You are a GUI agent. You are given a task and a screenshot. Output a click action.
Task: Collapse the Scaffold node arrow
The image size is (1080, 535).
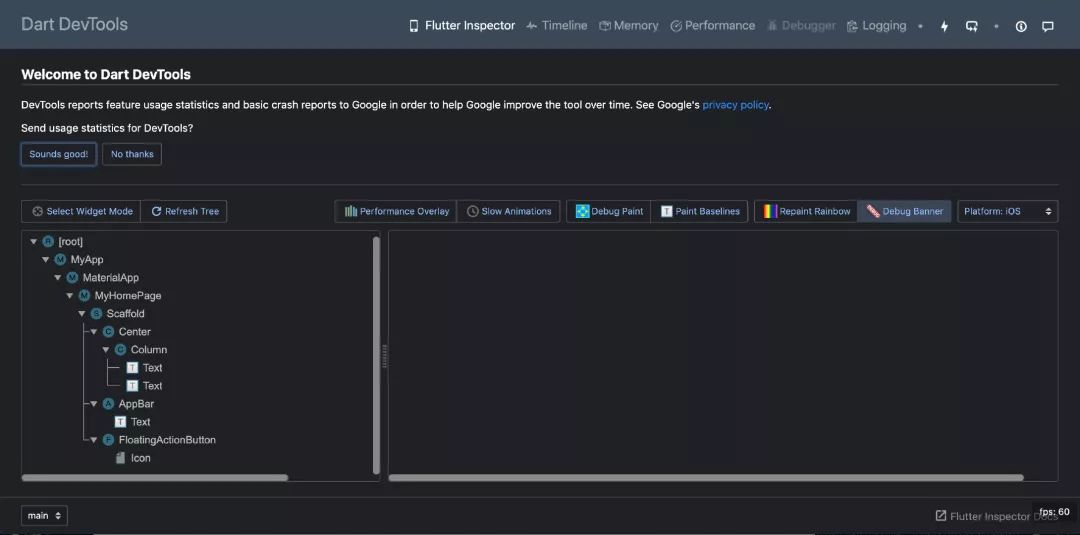point(82,313)
